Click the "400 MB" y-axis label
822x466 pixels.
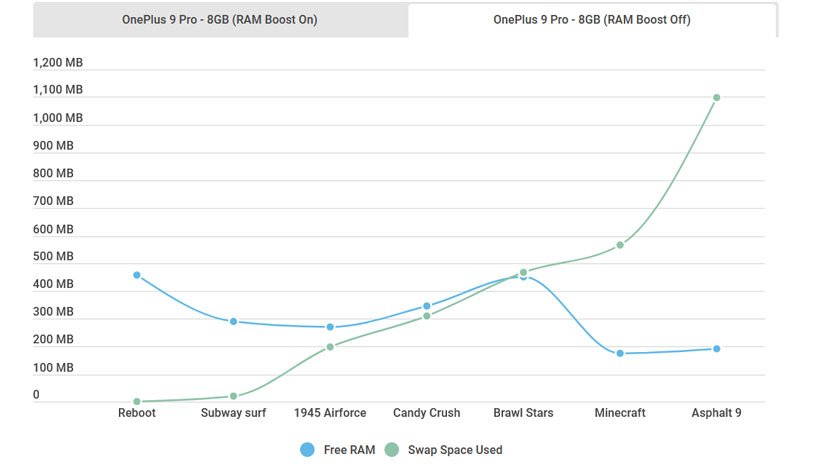[x=53, y=284]
